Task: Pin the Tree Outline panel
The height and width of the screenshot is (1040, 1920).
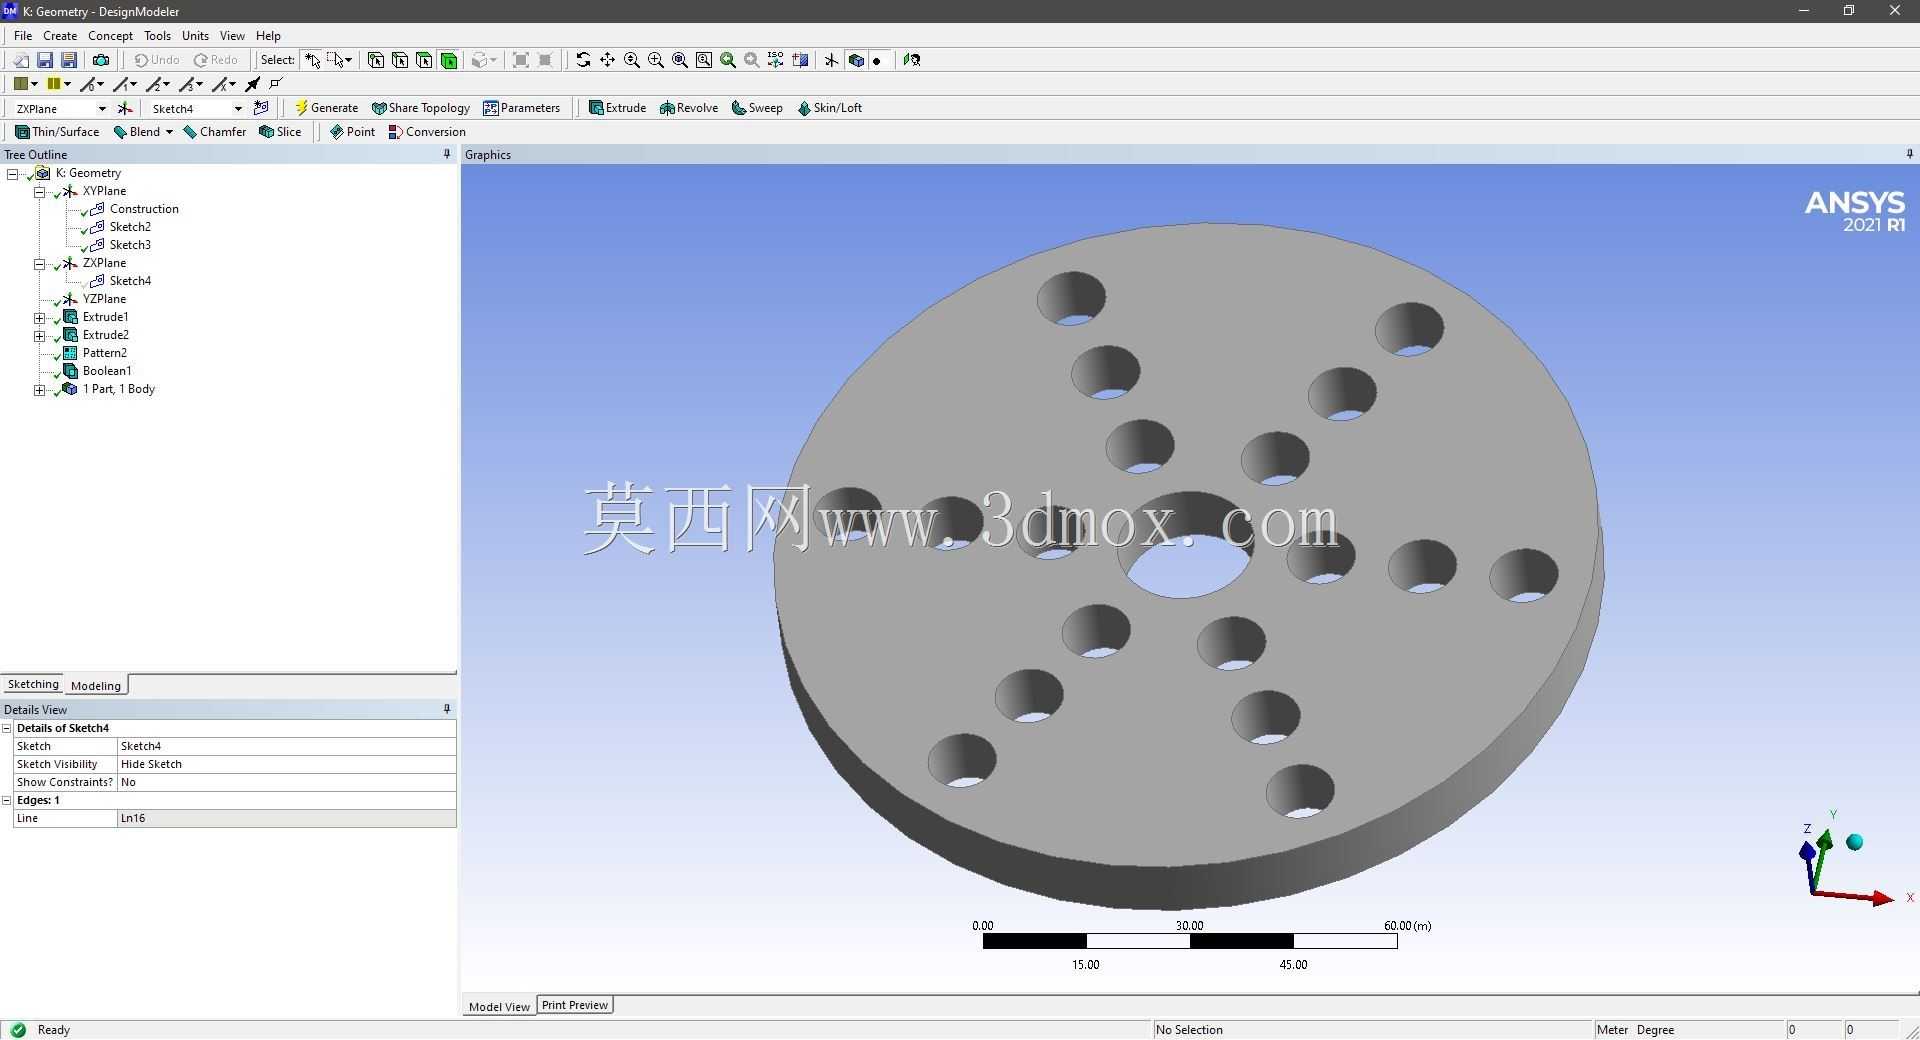Action: coord(447,154)
